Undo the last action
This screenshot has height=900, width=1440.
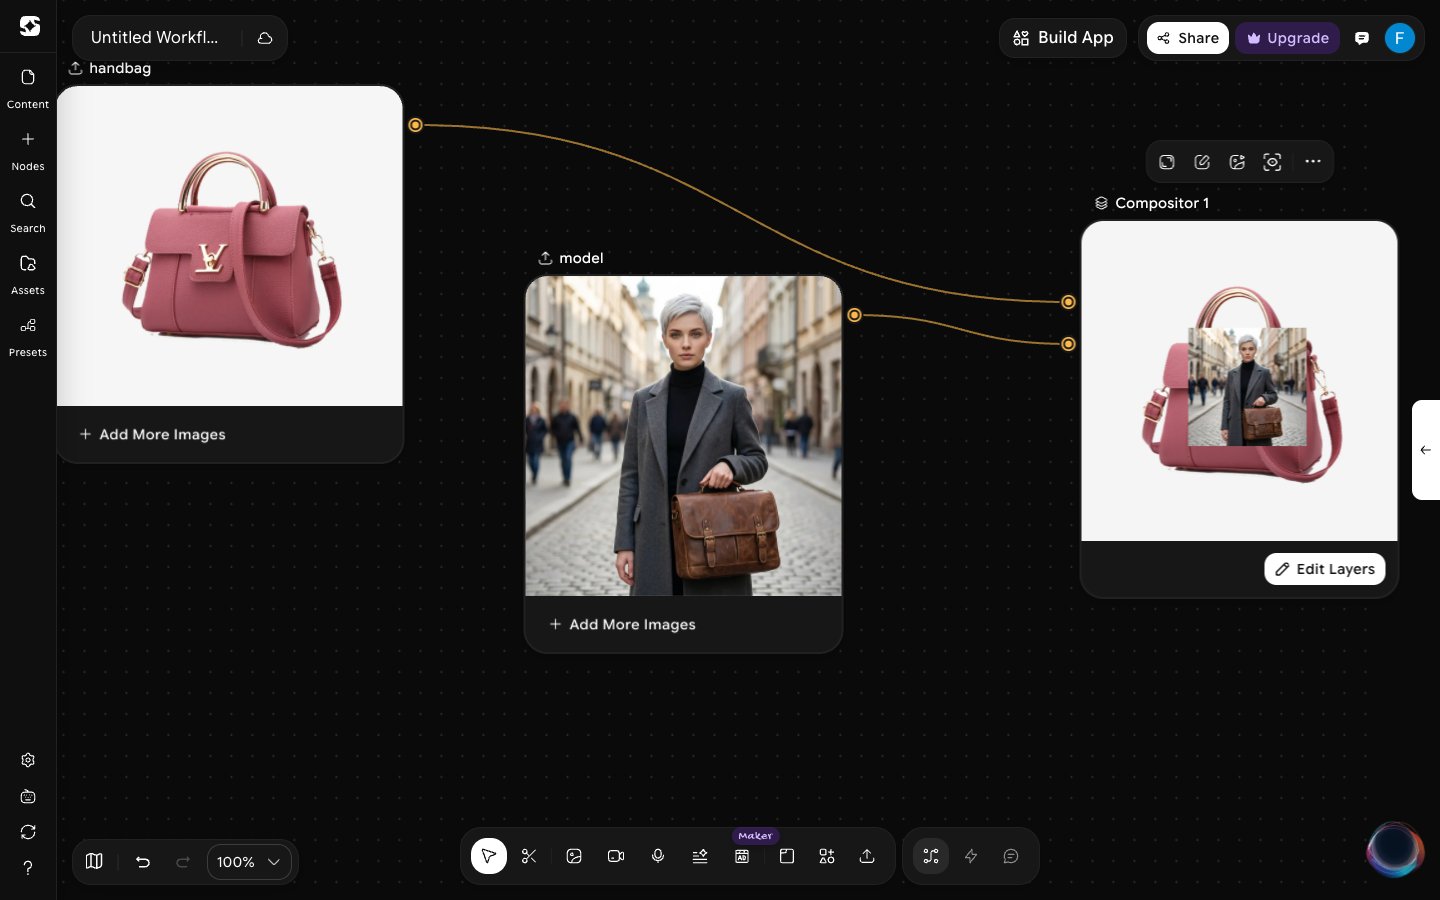pos(143,861)
